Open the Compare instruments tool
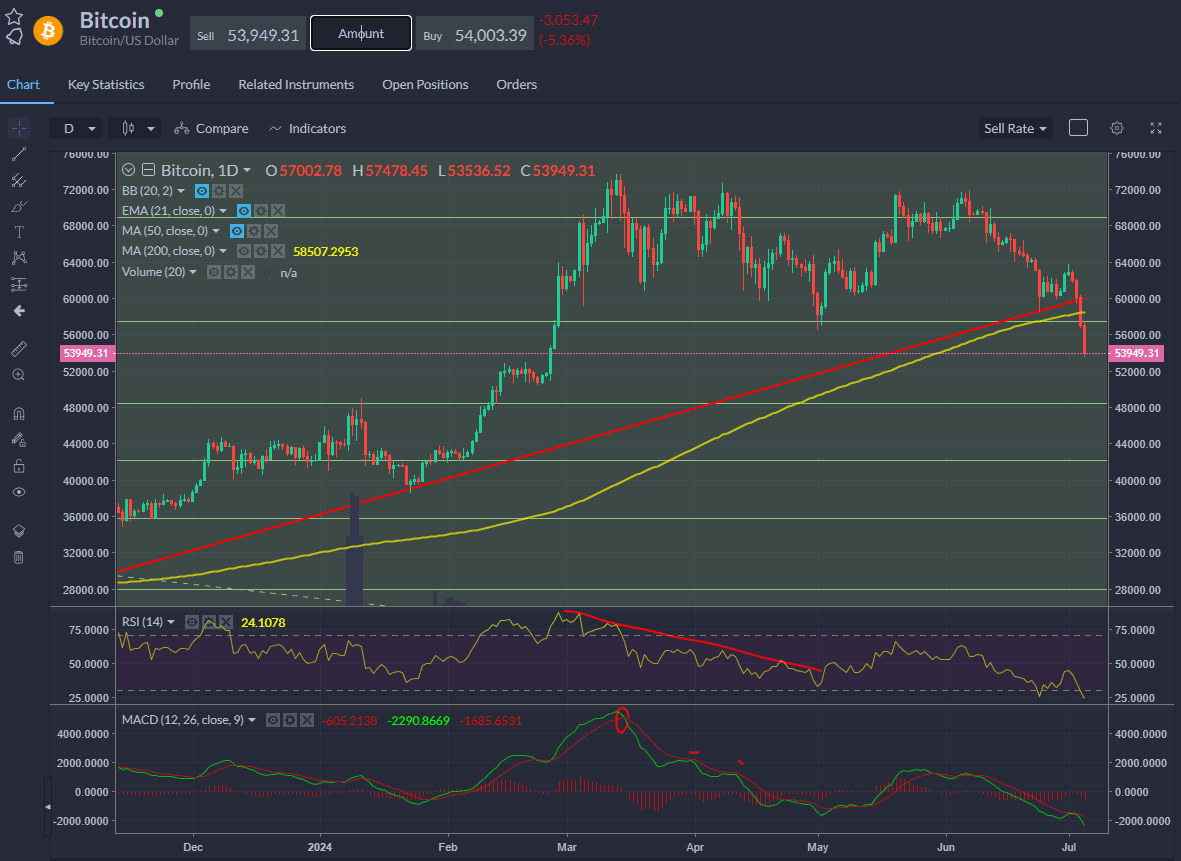Viewport: 1181px width, 861px height. tap(211, 129)
